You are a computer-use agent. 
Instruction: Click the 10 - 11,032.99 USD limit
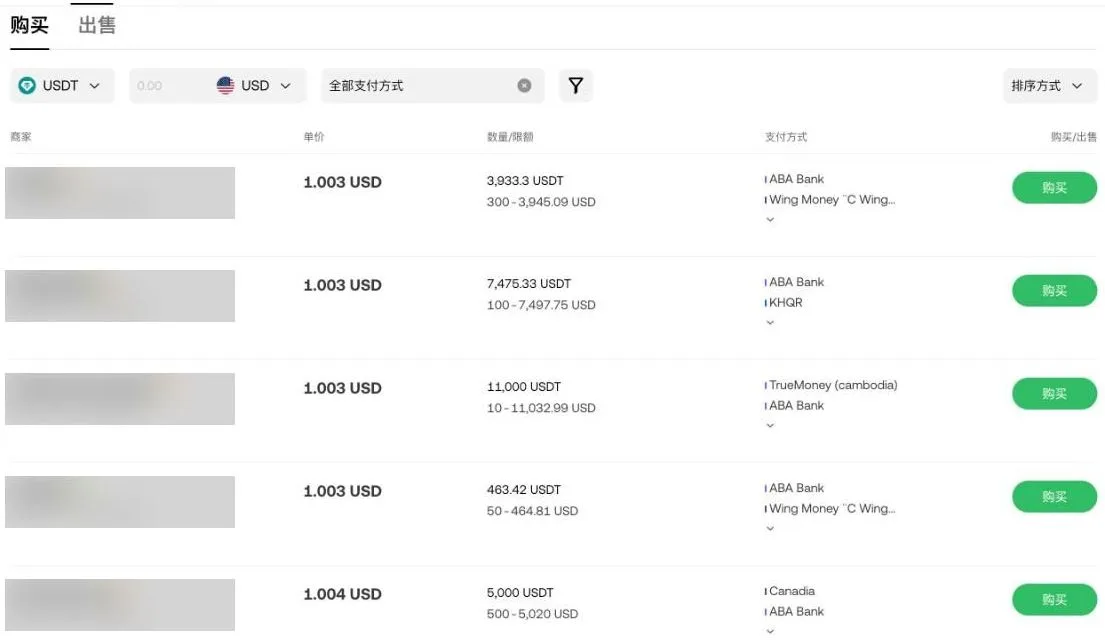click(x=541, y=407)
